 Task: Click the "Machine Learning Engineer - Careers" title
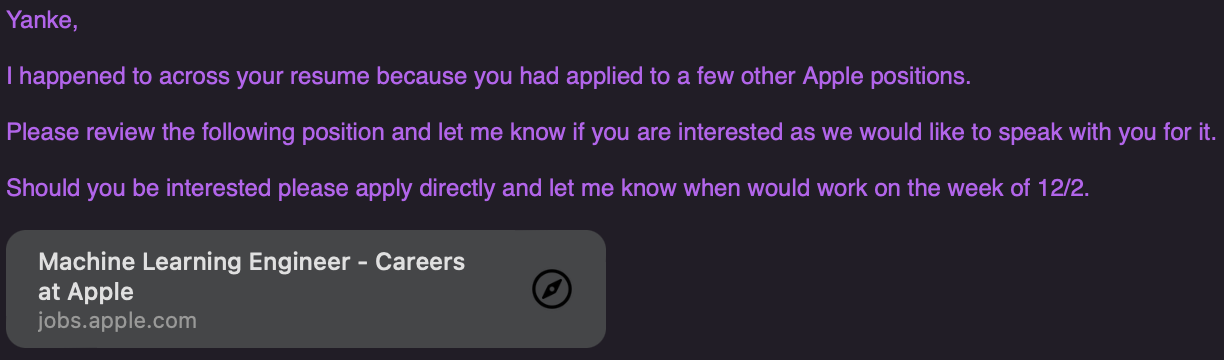tap(252, 263)
